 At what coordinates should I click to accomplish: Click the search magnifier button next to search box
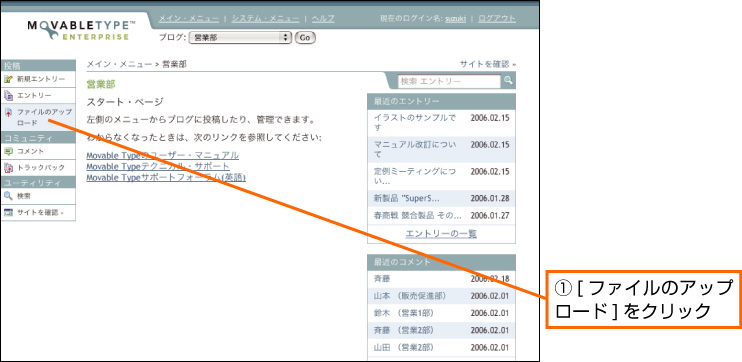508,81
